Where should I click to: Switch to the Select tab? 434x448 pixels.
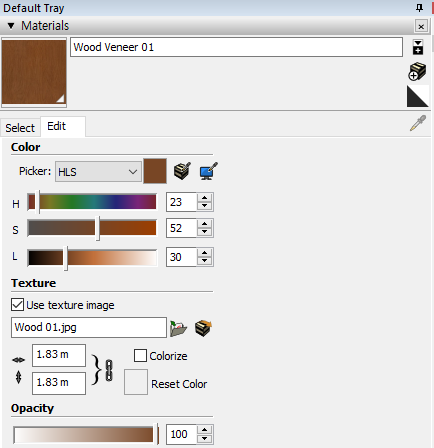click(x=20, y=128)
